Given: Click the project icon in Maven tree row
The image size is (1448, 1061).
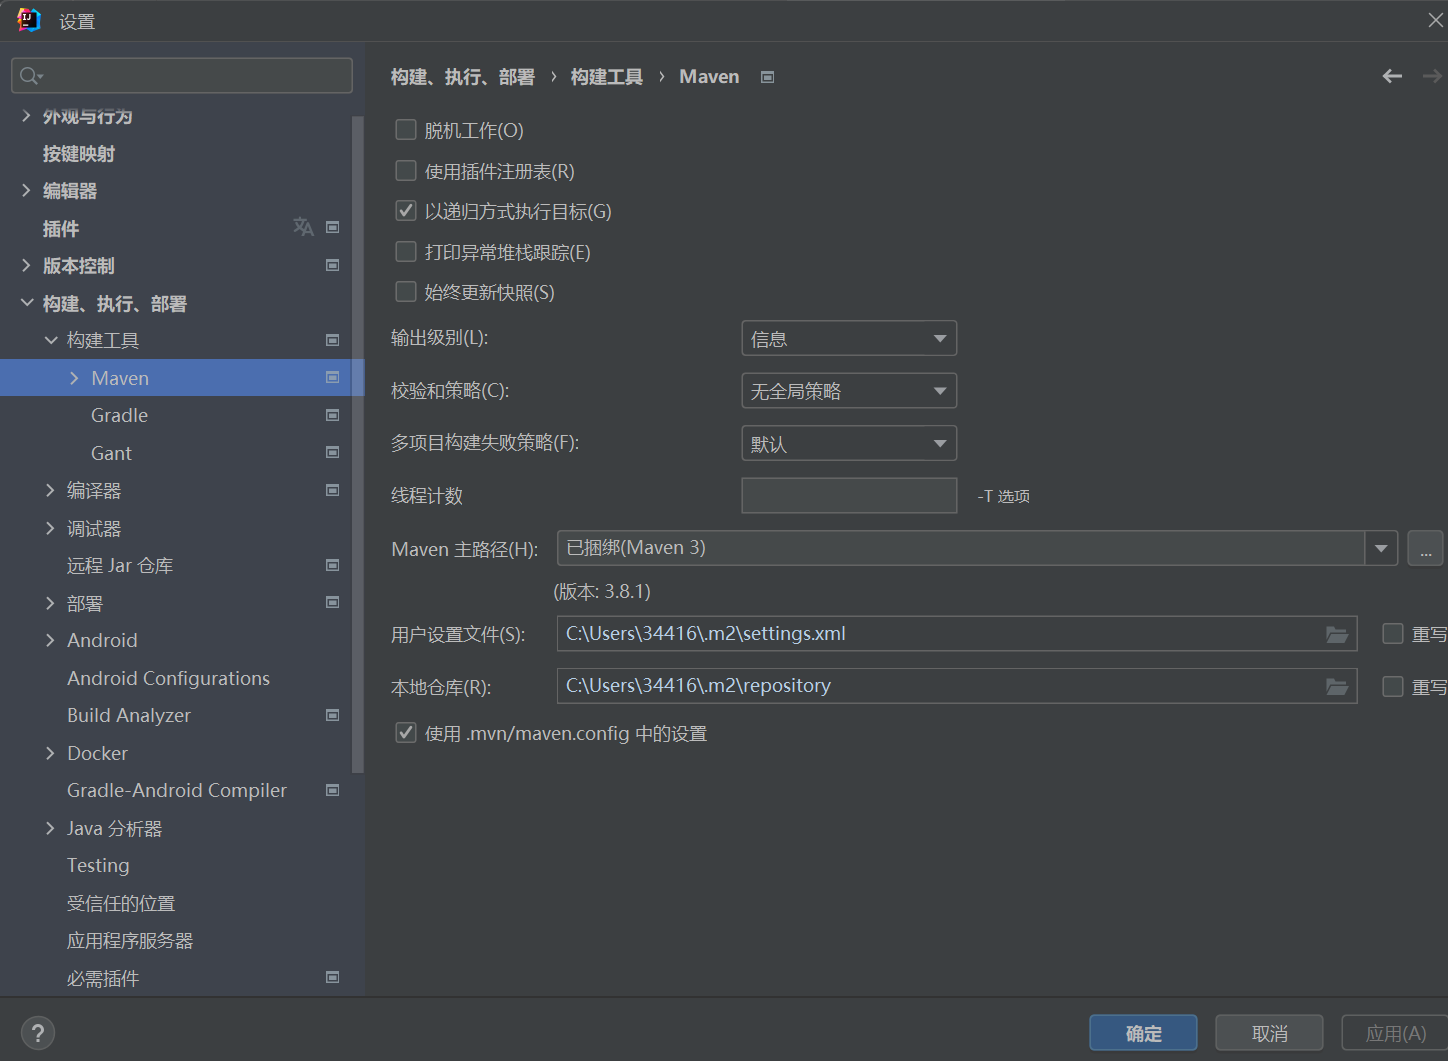Looking at the screenshot, I should pos(333,377).
